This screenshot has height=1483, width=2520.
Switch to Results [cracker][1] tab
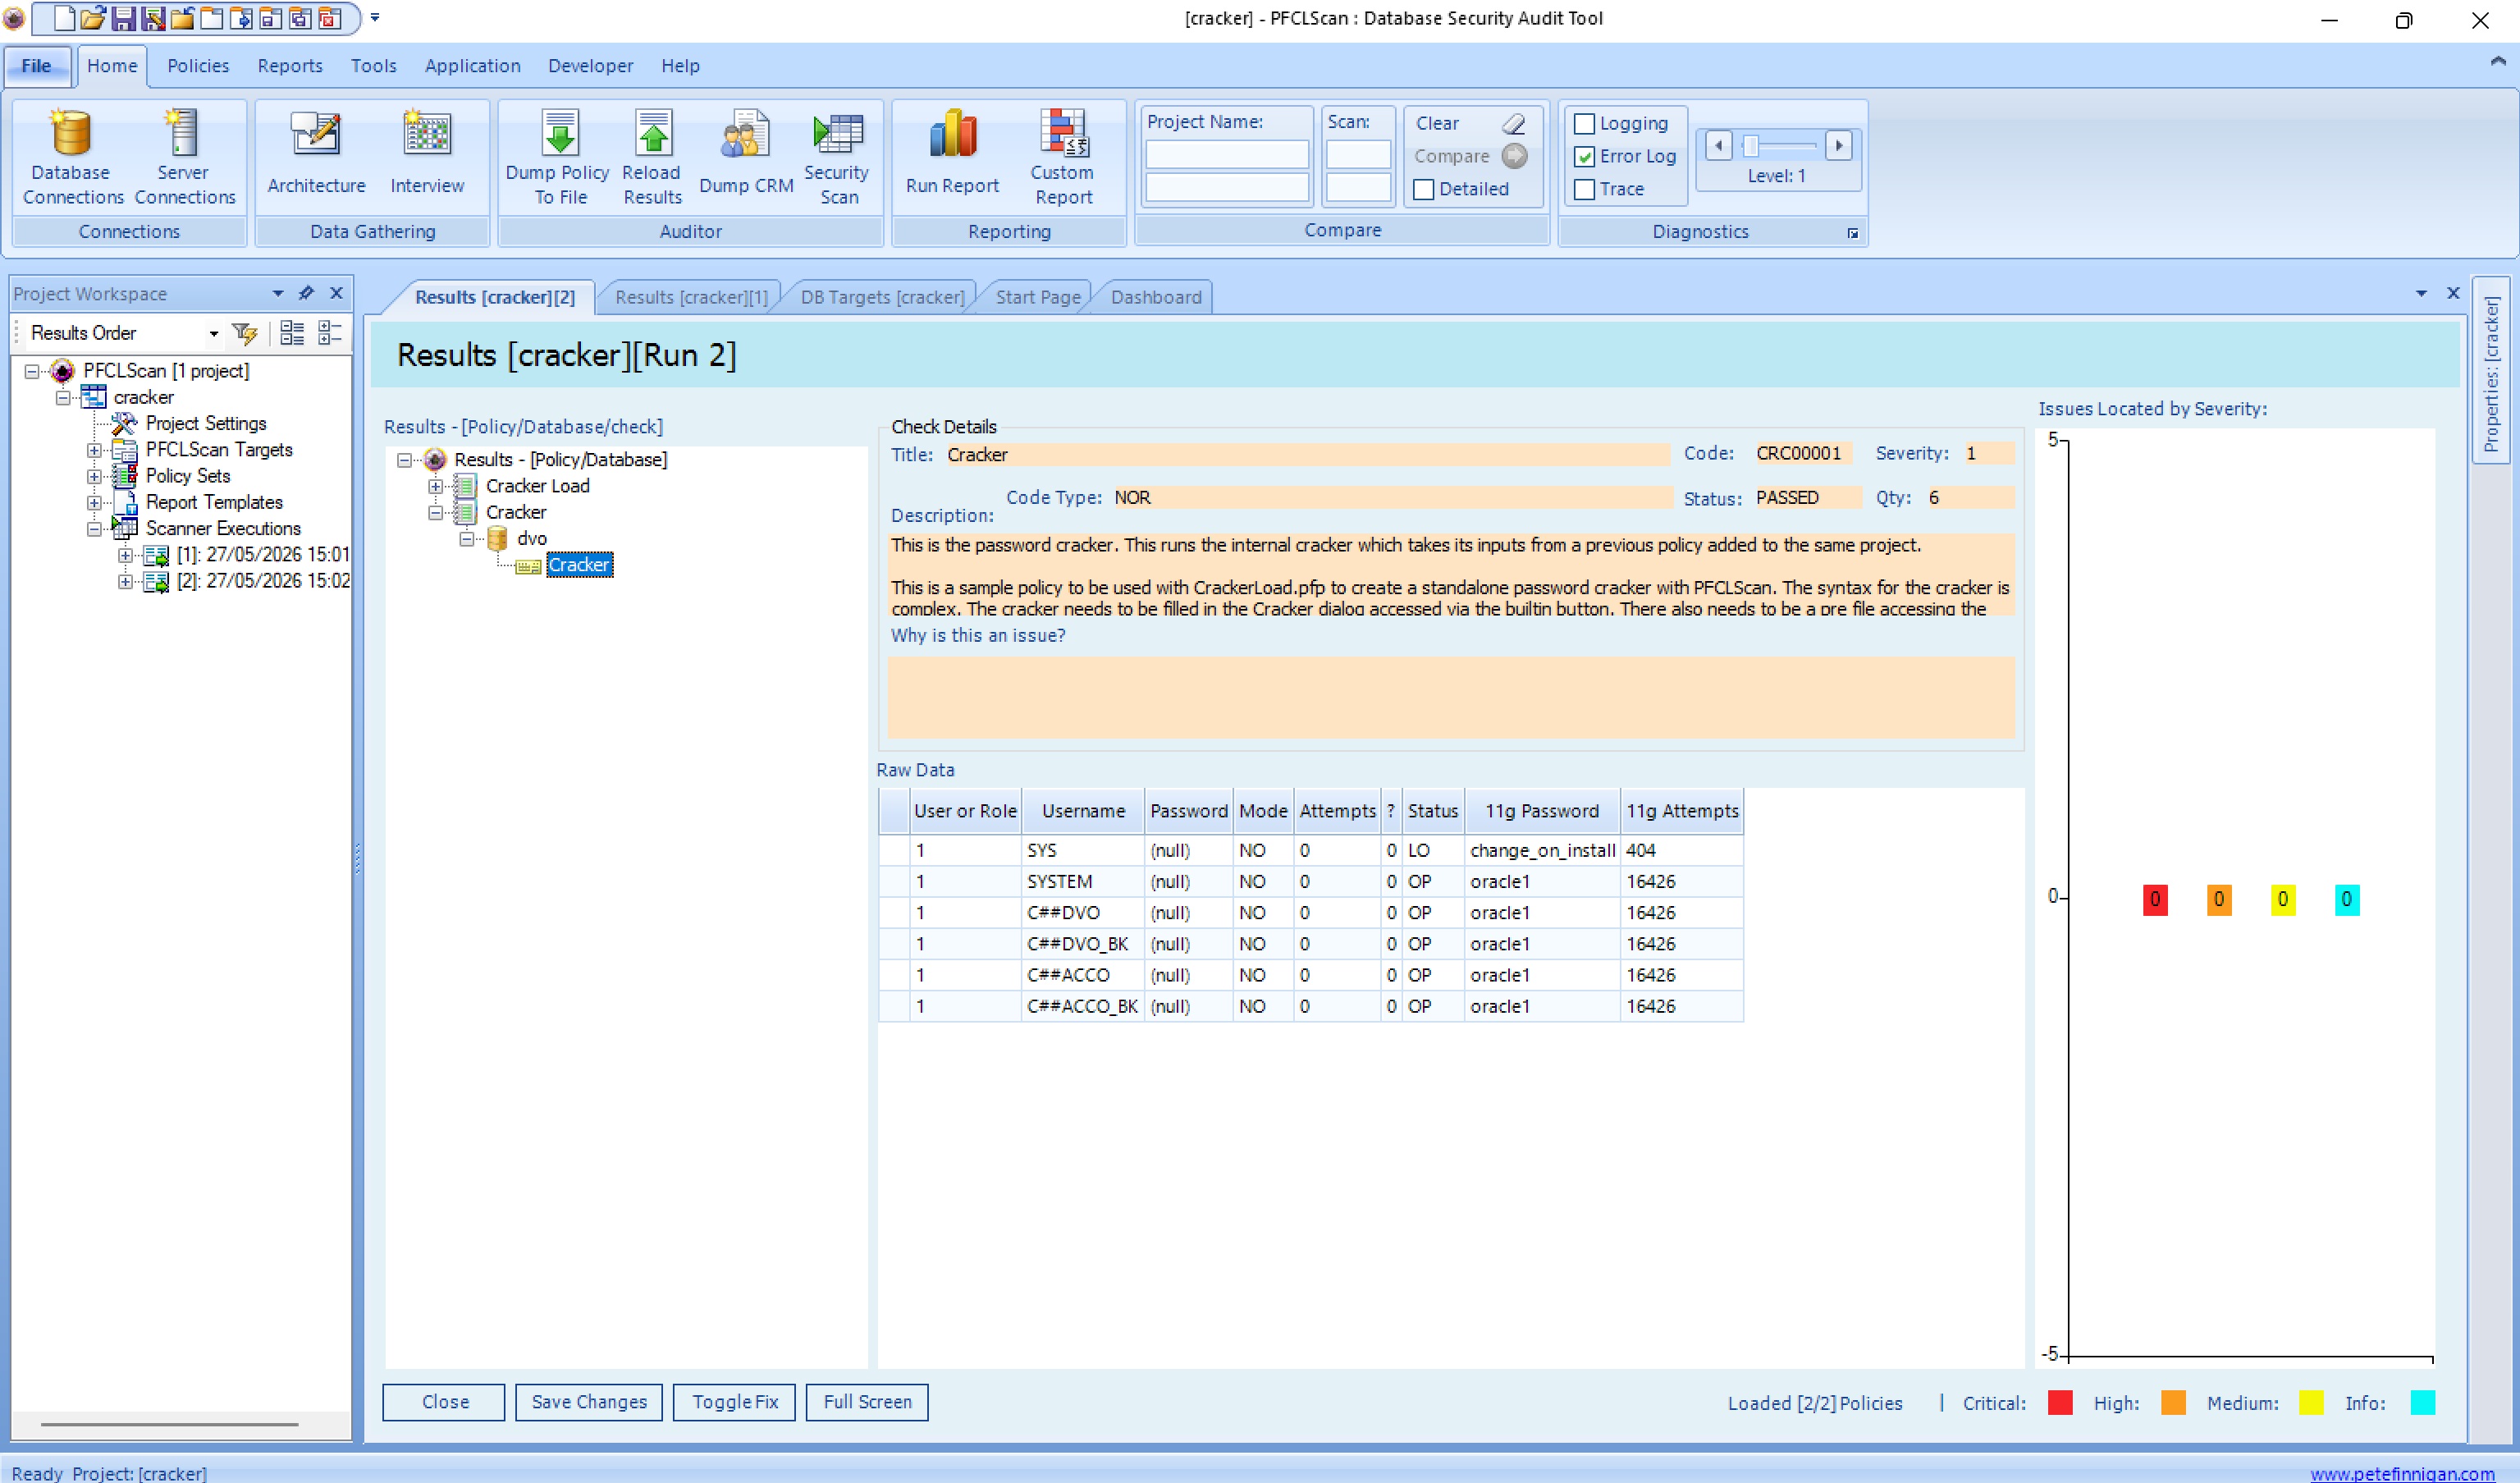[692, 297]
